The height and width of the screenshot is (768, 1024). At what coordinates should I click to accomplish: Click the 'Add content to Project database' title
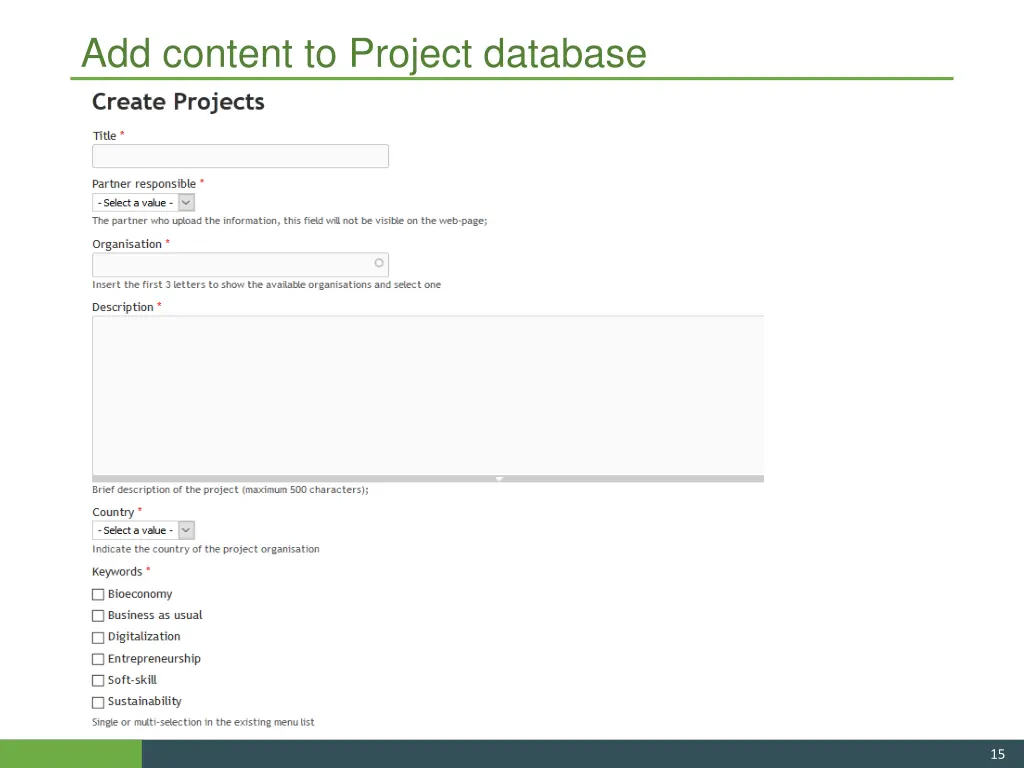point(364,53)
